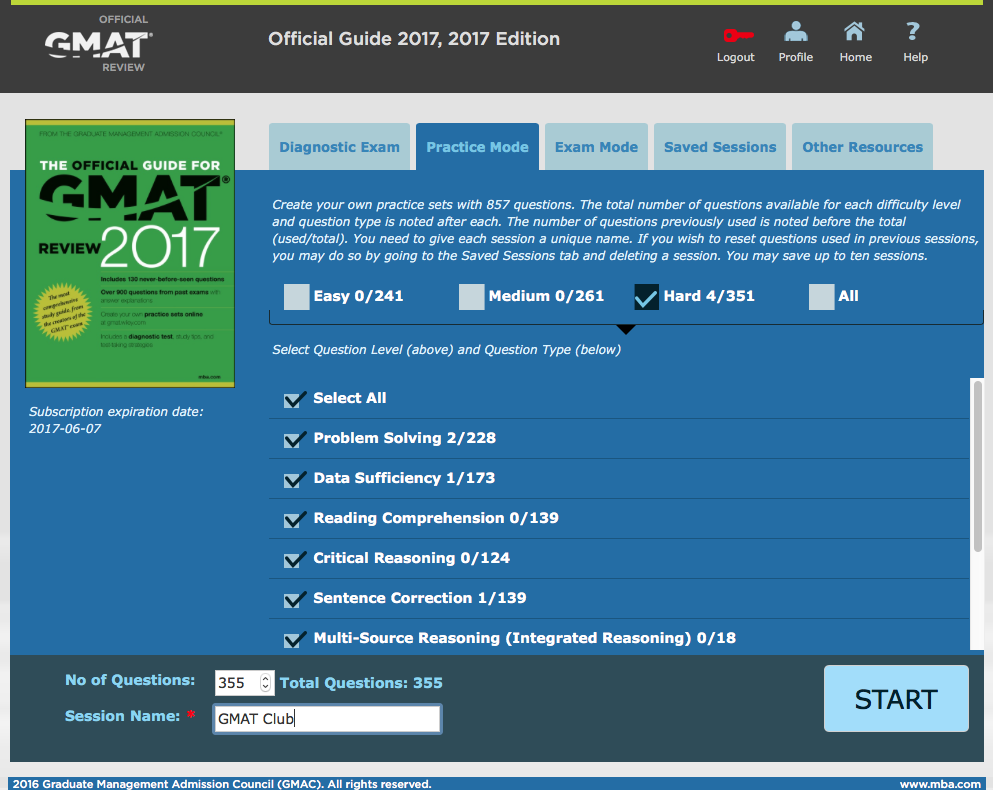Uncheck the Hard 4/351 checkbox
Viewport: 993px width, 790px height.
coord(646,296)
